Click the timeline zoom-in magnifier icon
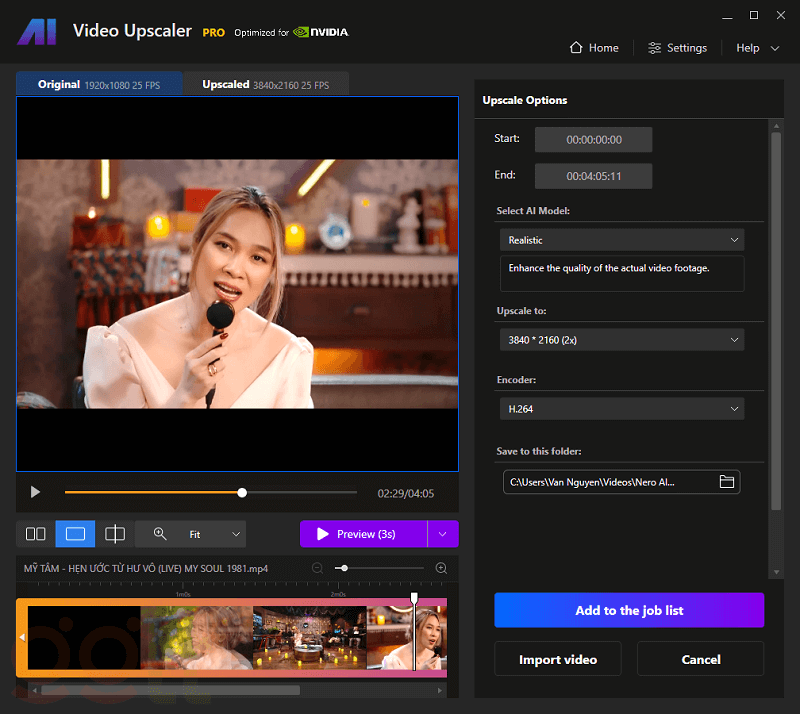This screenshot has height=714, width=800. [441, 568]
